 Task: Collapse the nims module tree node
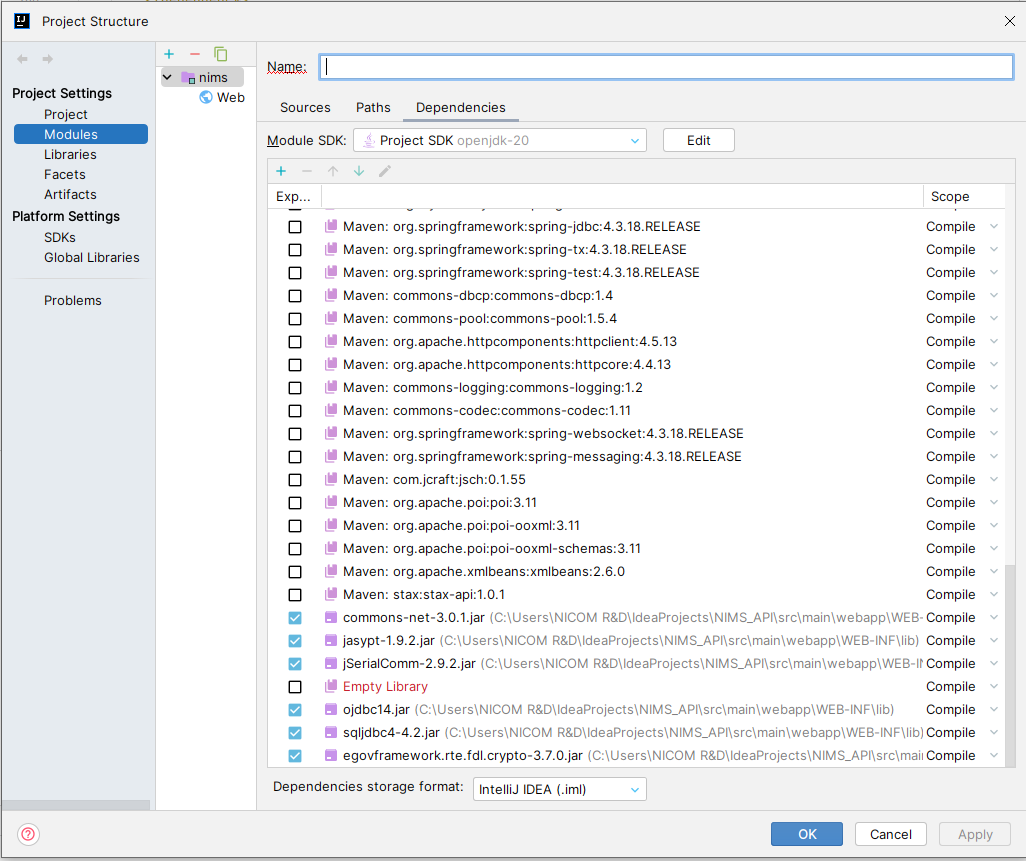tap(168, 78)
